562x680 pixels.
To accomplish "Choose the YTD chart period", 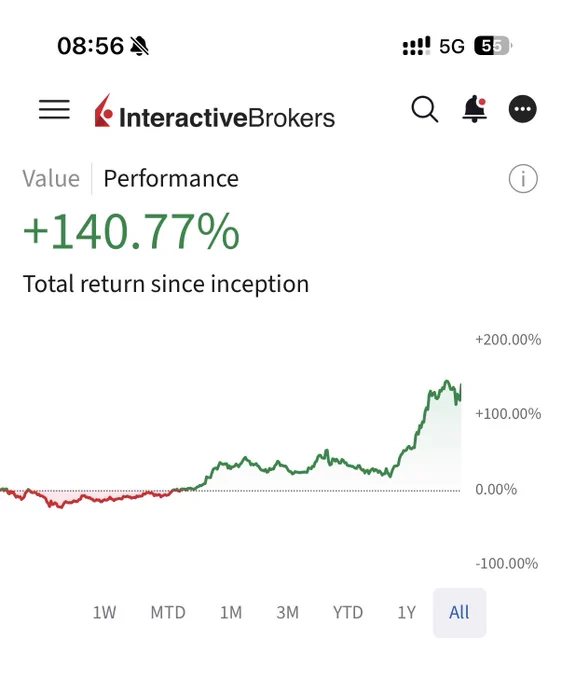I will click(x=348, y=612).
